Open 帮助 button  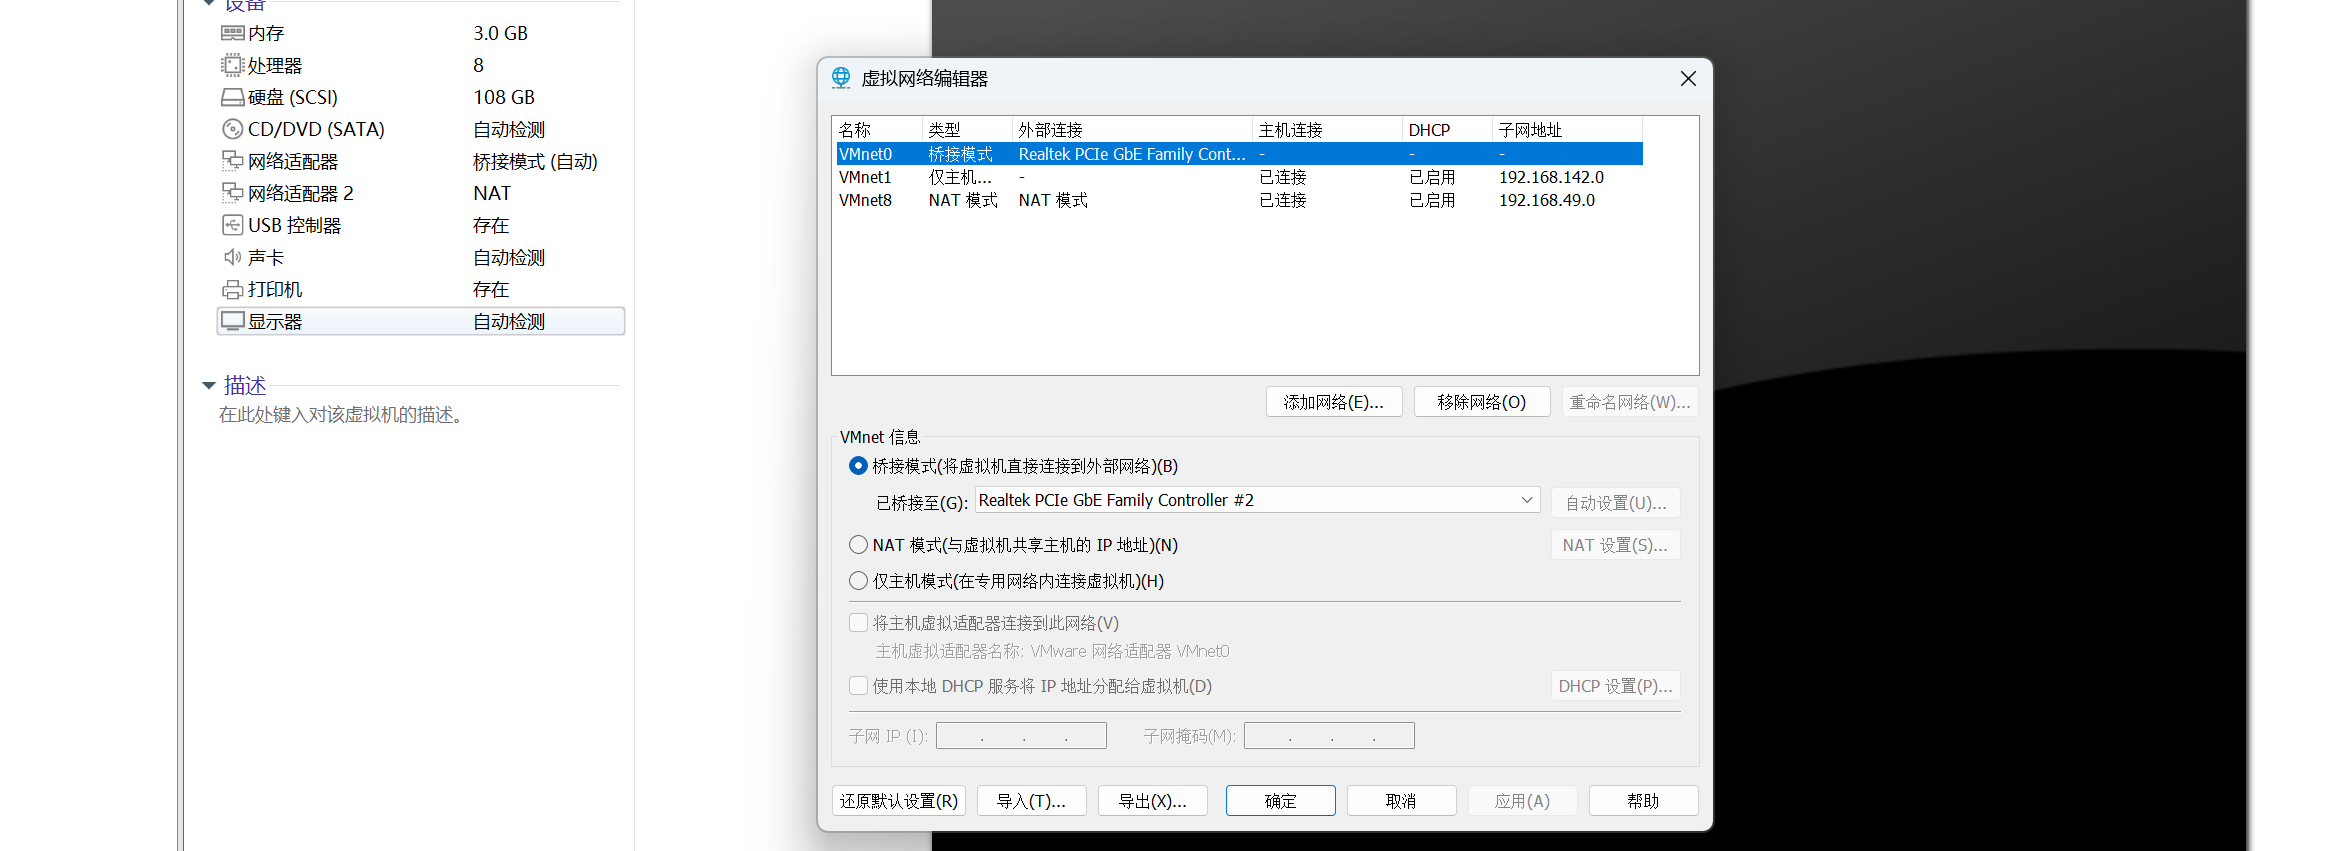[1644, 801]
